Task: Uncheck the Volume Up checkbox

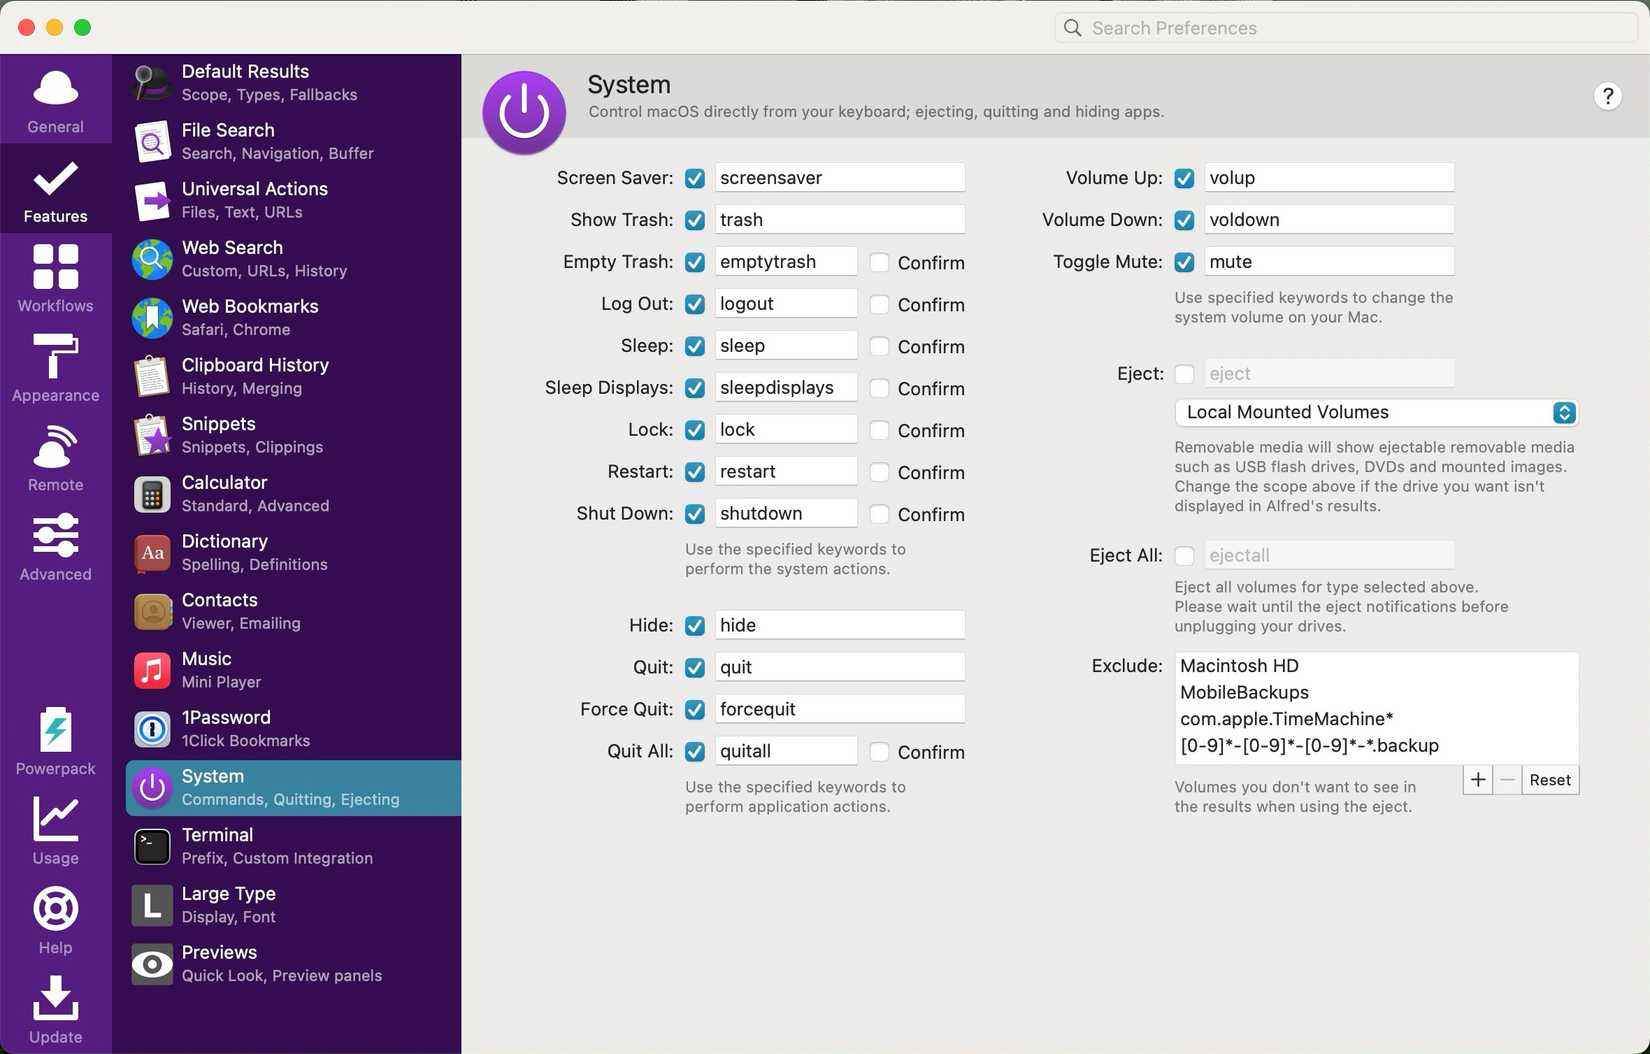Action: (1184, 178)
